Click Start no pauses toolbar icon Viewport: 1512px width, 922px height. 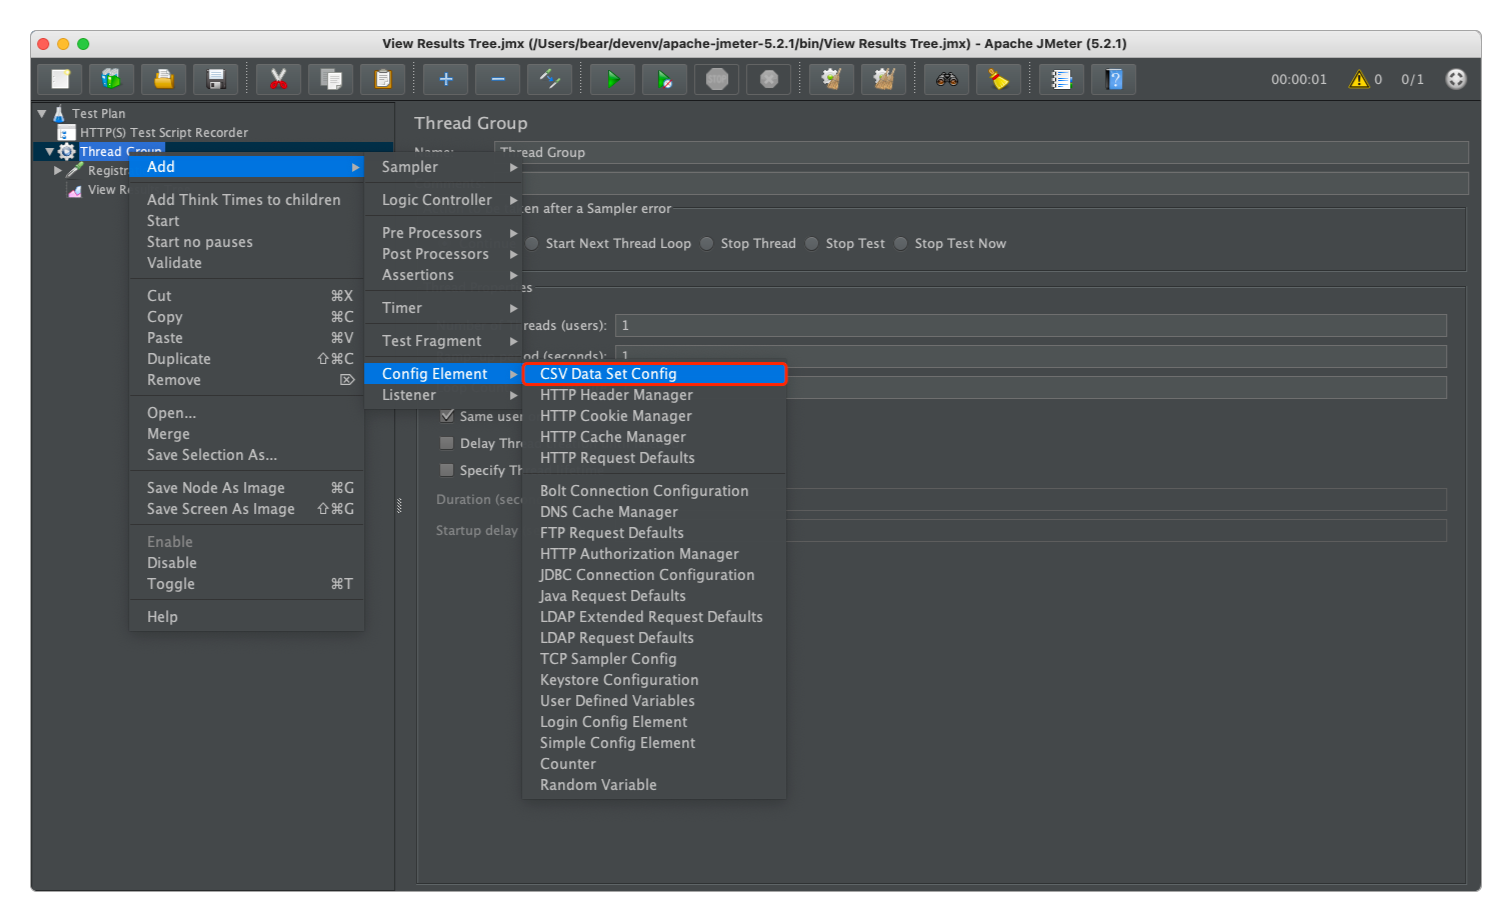click(665, 79)
